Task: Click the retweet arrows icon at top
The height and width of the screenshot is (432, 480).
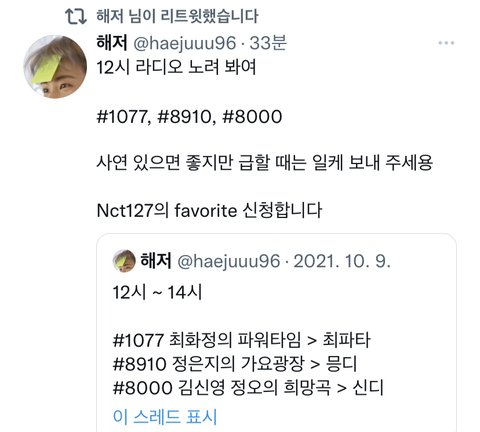Action: (x=76, y=16)
